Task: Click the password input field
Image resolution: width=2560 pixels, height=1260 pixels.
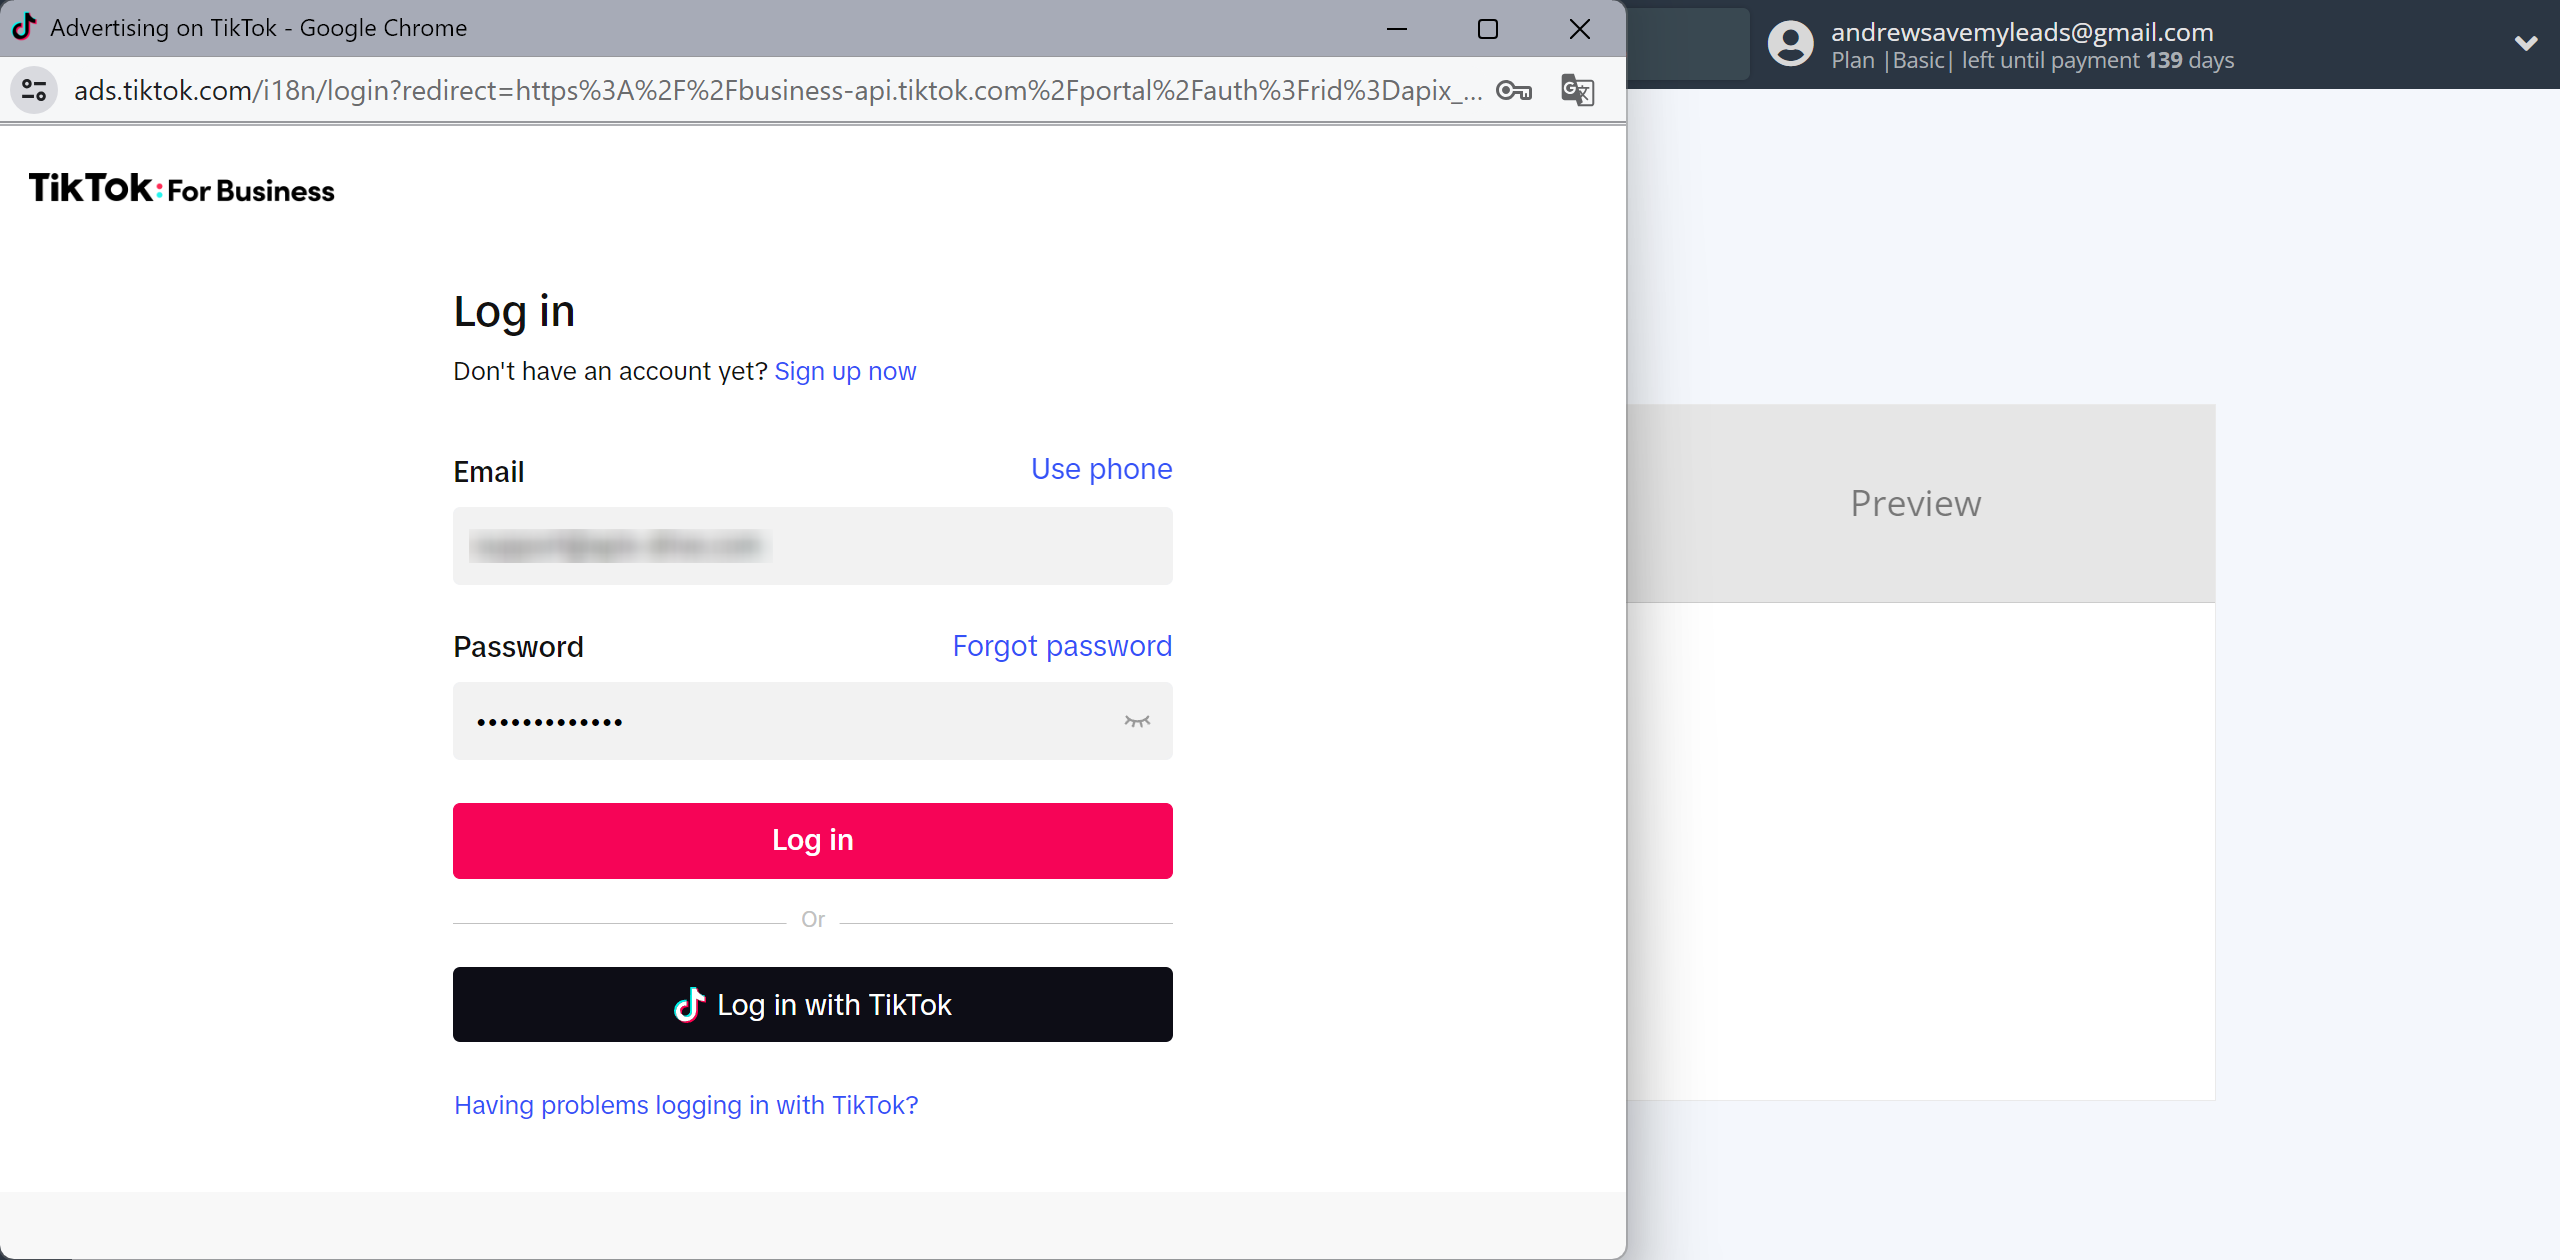Action: [x=811, y=720]
